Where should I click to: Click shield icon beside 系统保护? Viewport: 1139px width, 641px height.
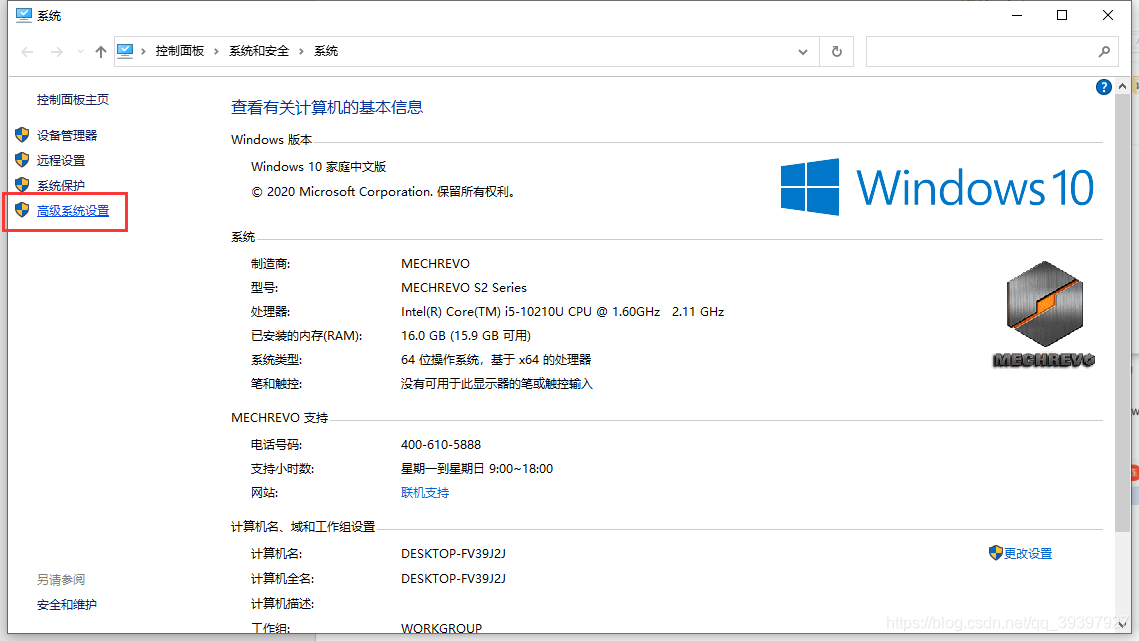click(22, 185)
